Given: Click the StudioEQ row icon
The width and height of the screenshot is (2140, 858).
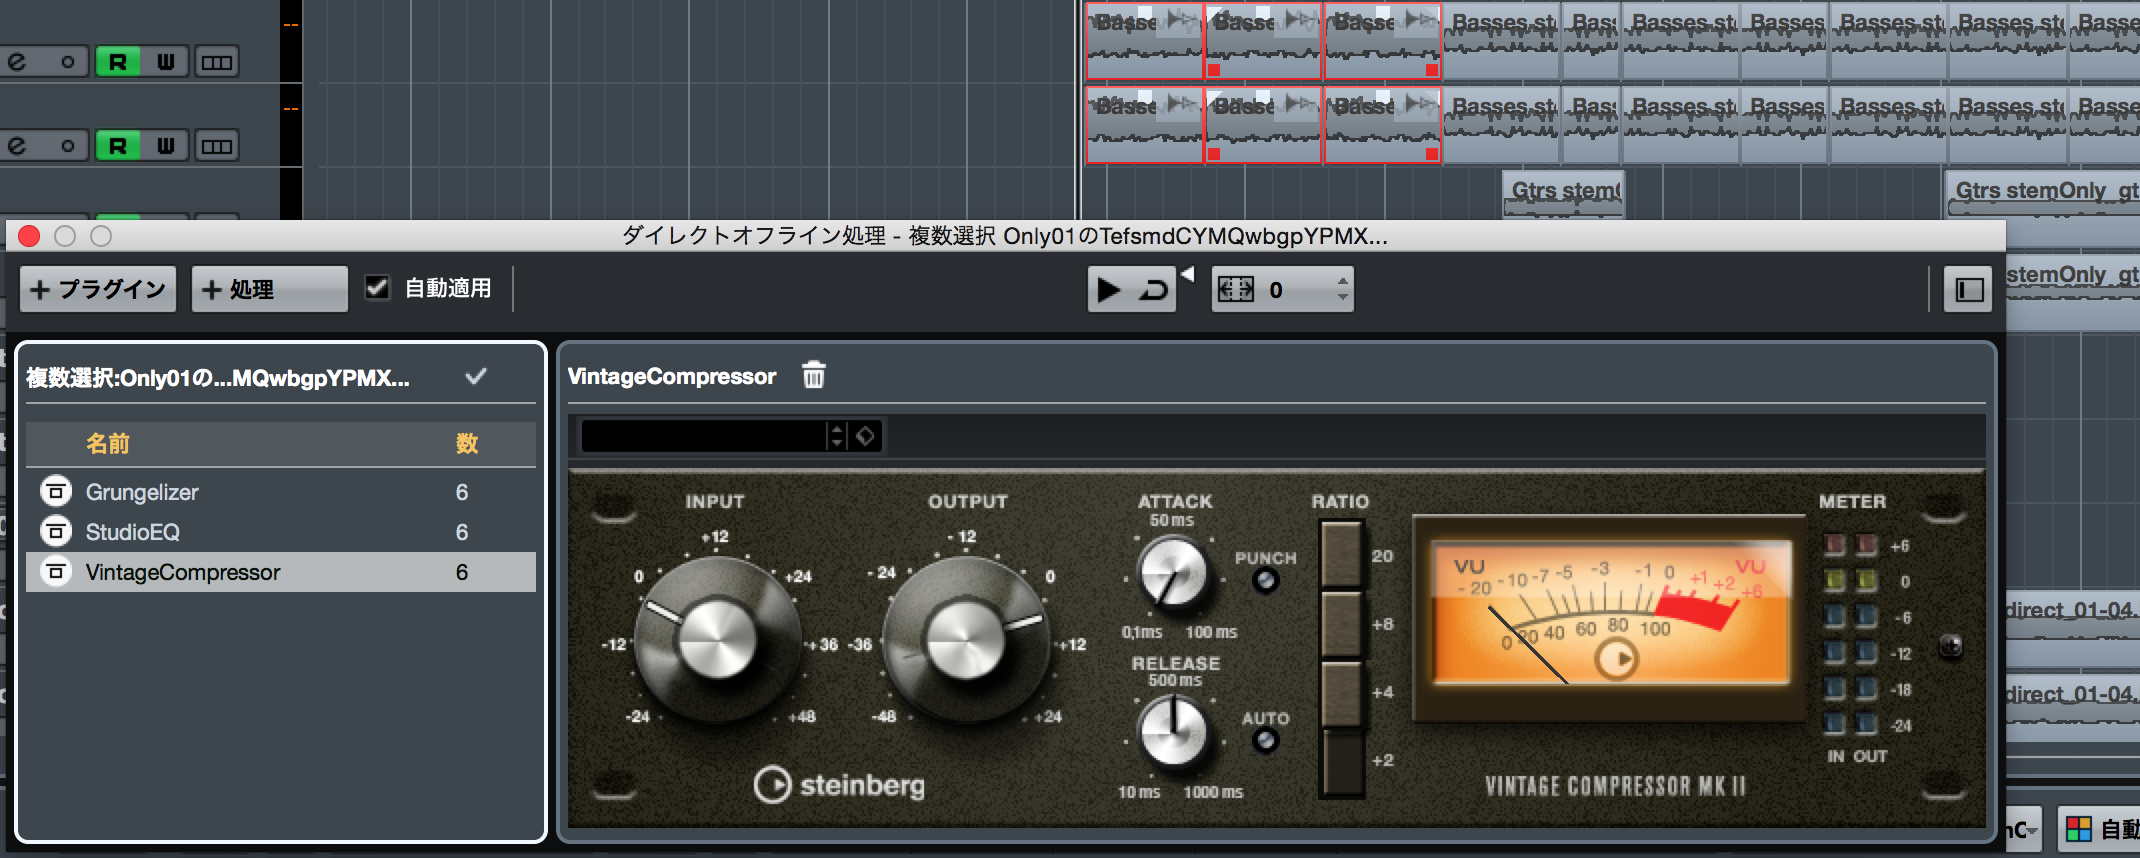Looking at the screenshot, I should [56, 532].
